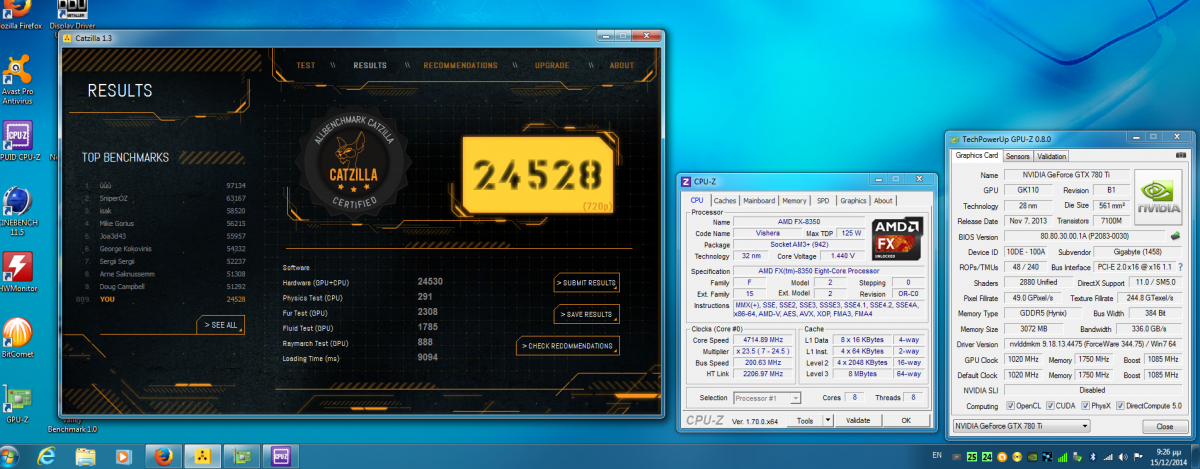Open the GPU-Z desktop shortcut
Screen dimensions: 1200x469
point(17,404)
